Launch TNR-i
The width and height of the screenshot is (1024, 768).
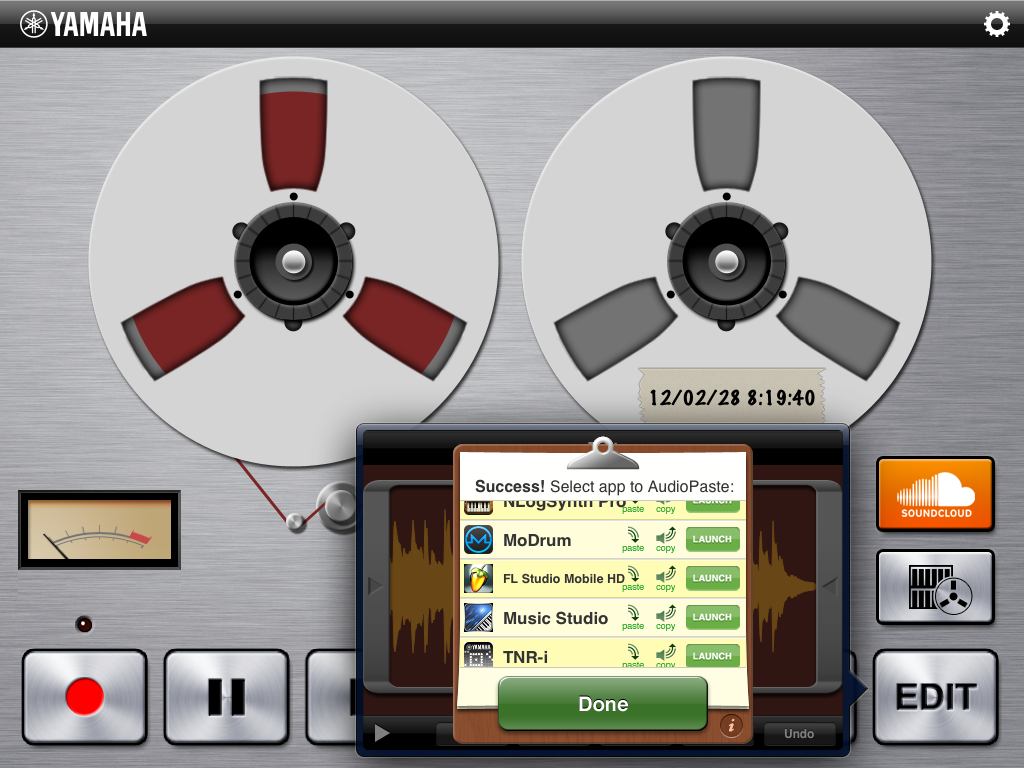pyautogui.click(x=712, y=656)
